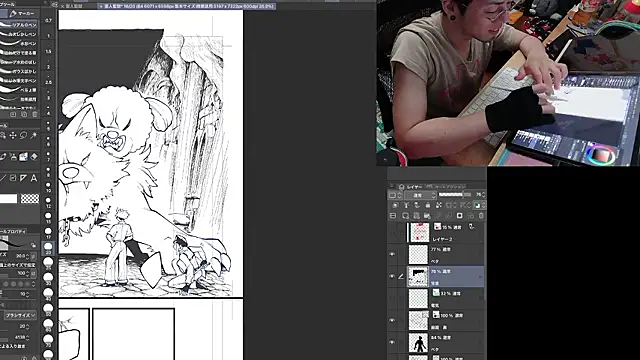This screenshot has width=640, height=360.
Task: Click the layer opacity value field 75
Action: [478, 195]
